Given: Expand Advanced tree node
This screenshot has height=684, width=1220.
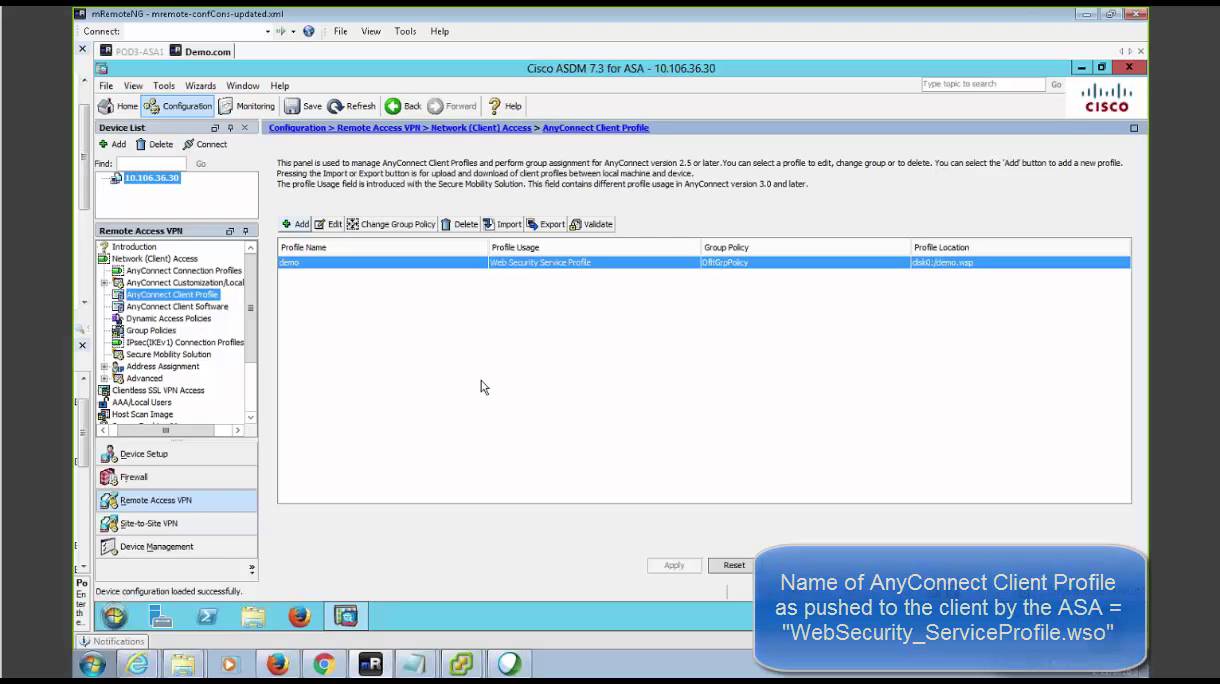Looking at the screenshot, I should 104,379.
